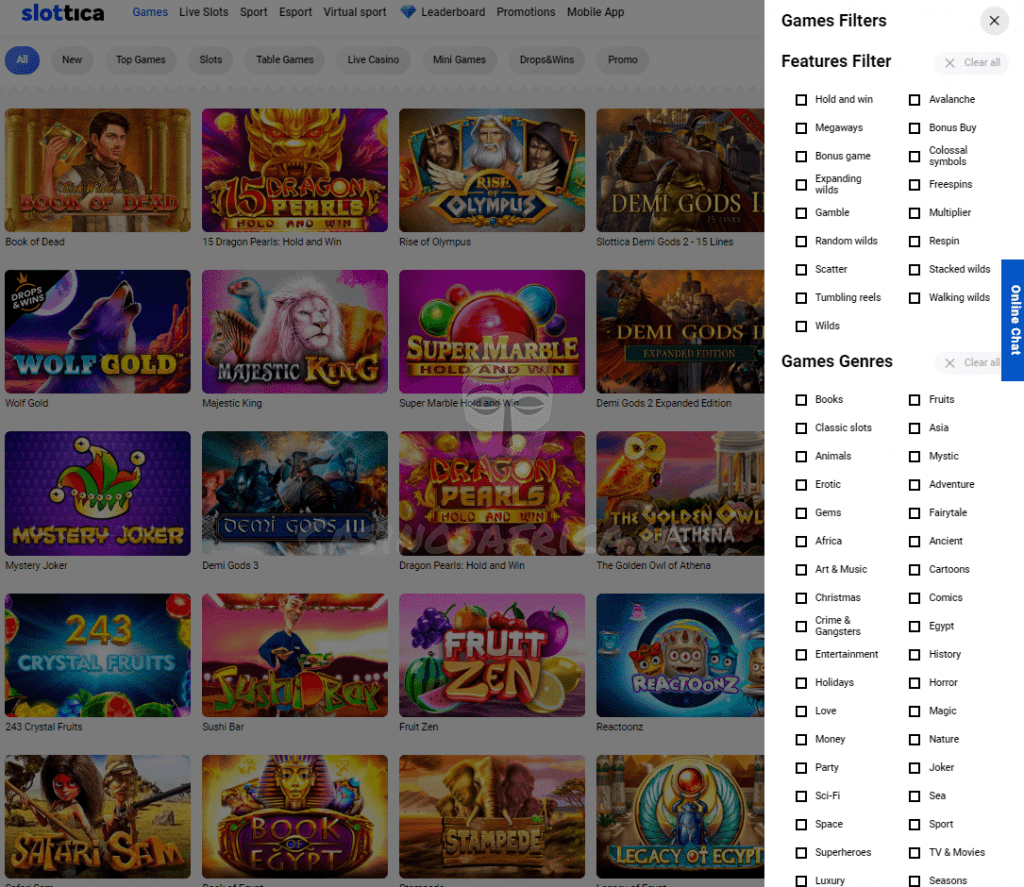Check the Multiplier filter
The image size is (1024, 887).
[915, 213]
